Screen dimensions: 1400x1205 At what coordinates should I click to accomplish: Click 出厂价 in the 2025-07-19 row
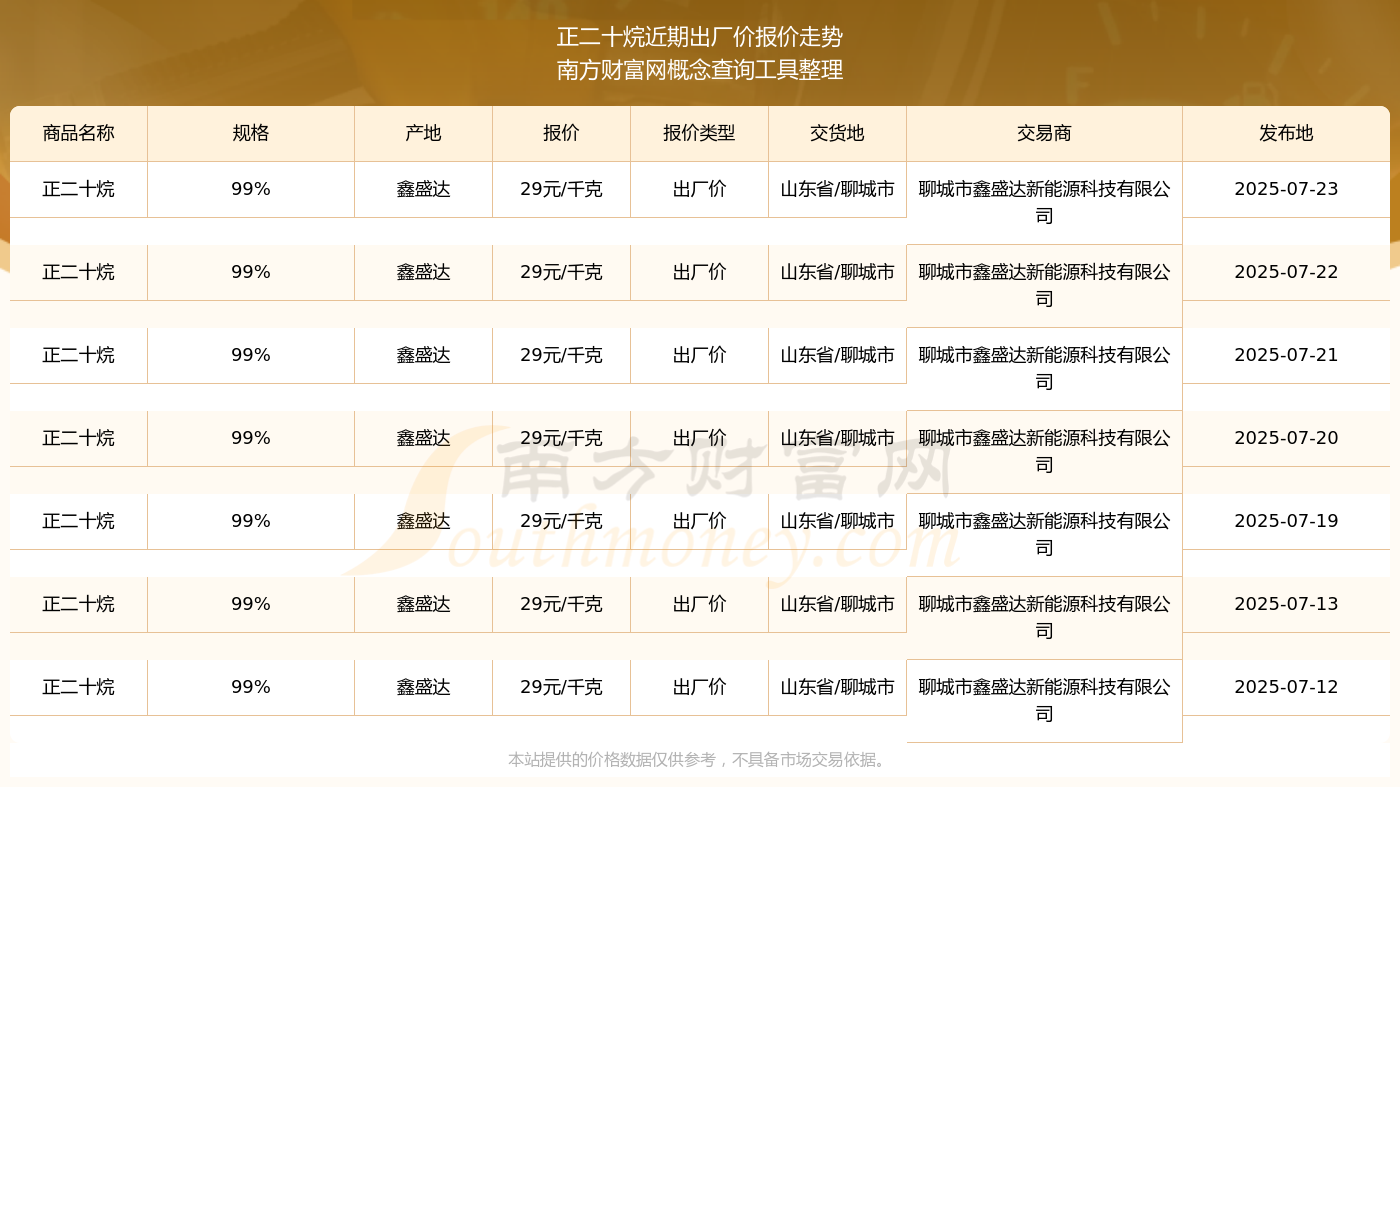point(700,521)
